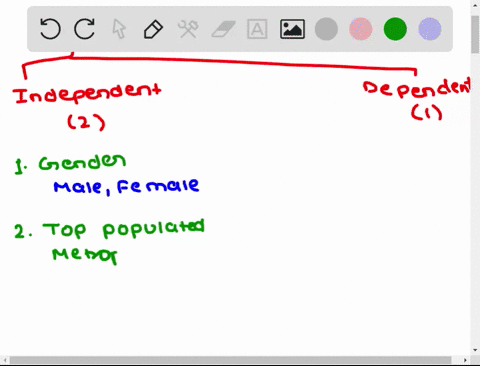
Task: Choose the lavender color swatch
Action: coord(430,29)
